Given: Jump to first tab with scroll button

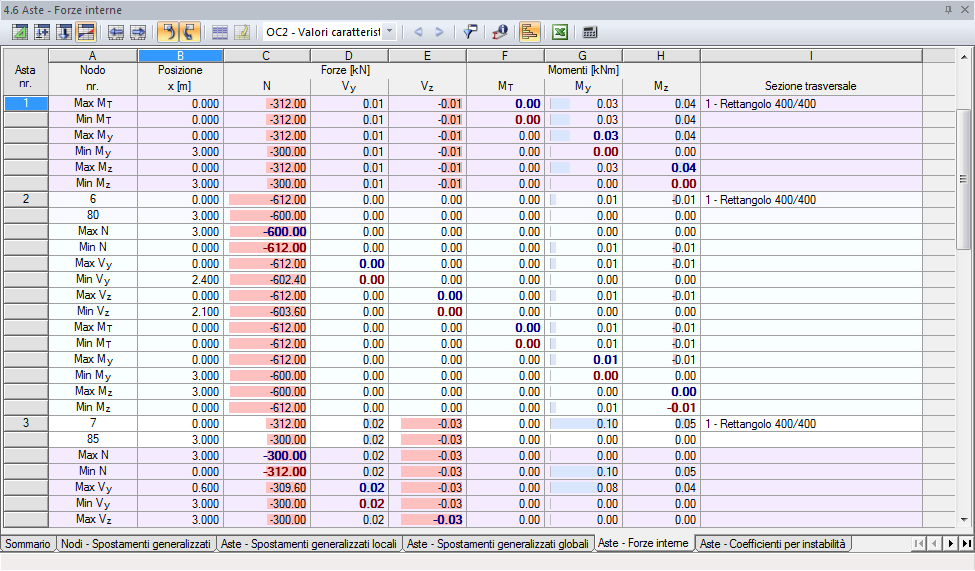Looking at the screenshot, I should coord(919,544).
